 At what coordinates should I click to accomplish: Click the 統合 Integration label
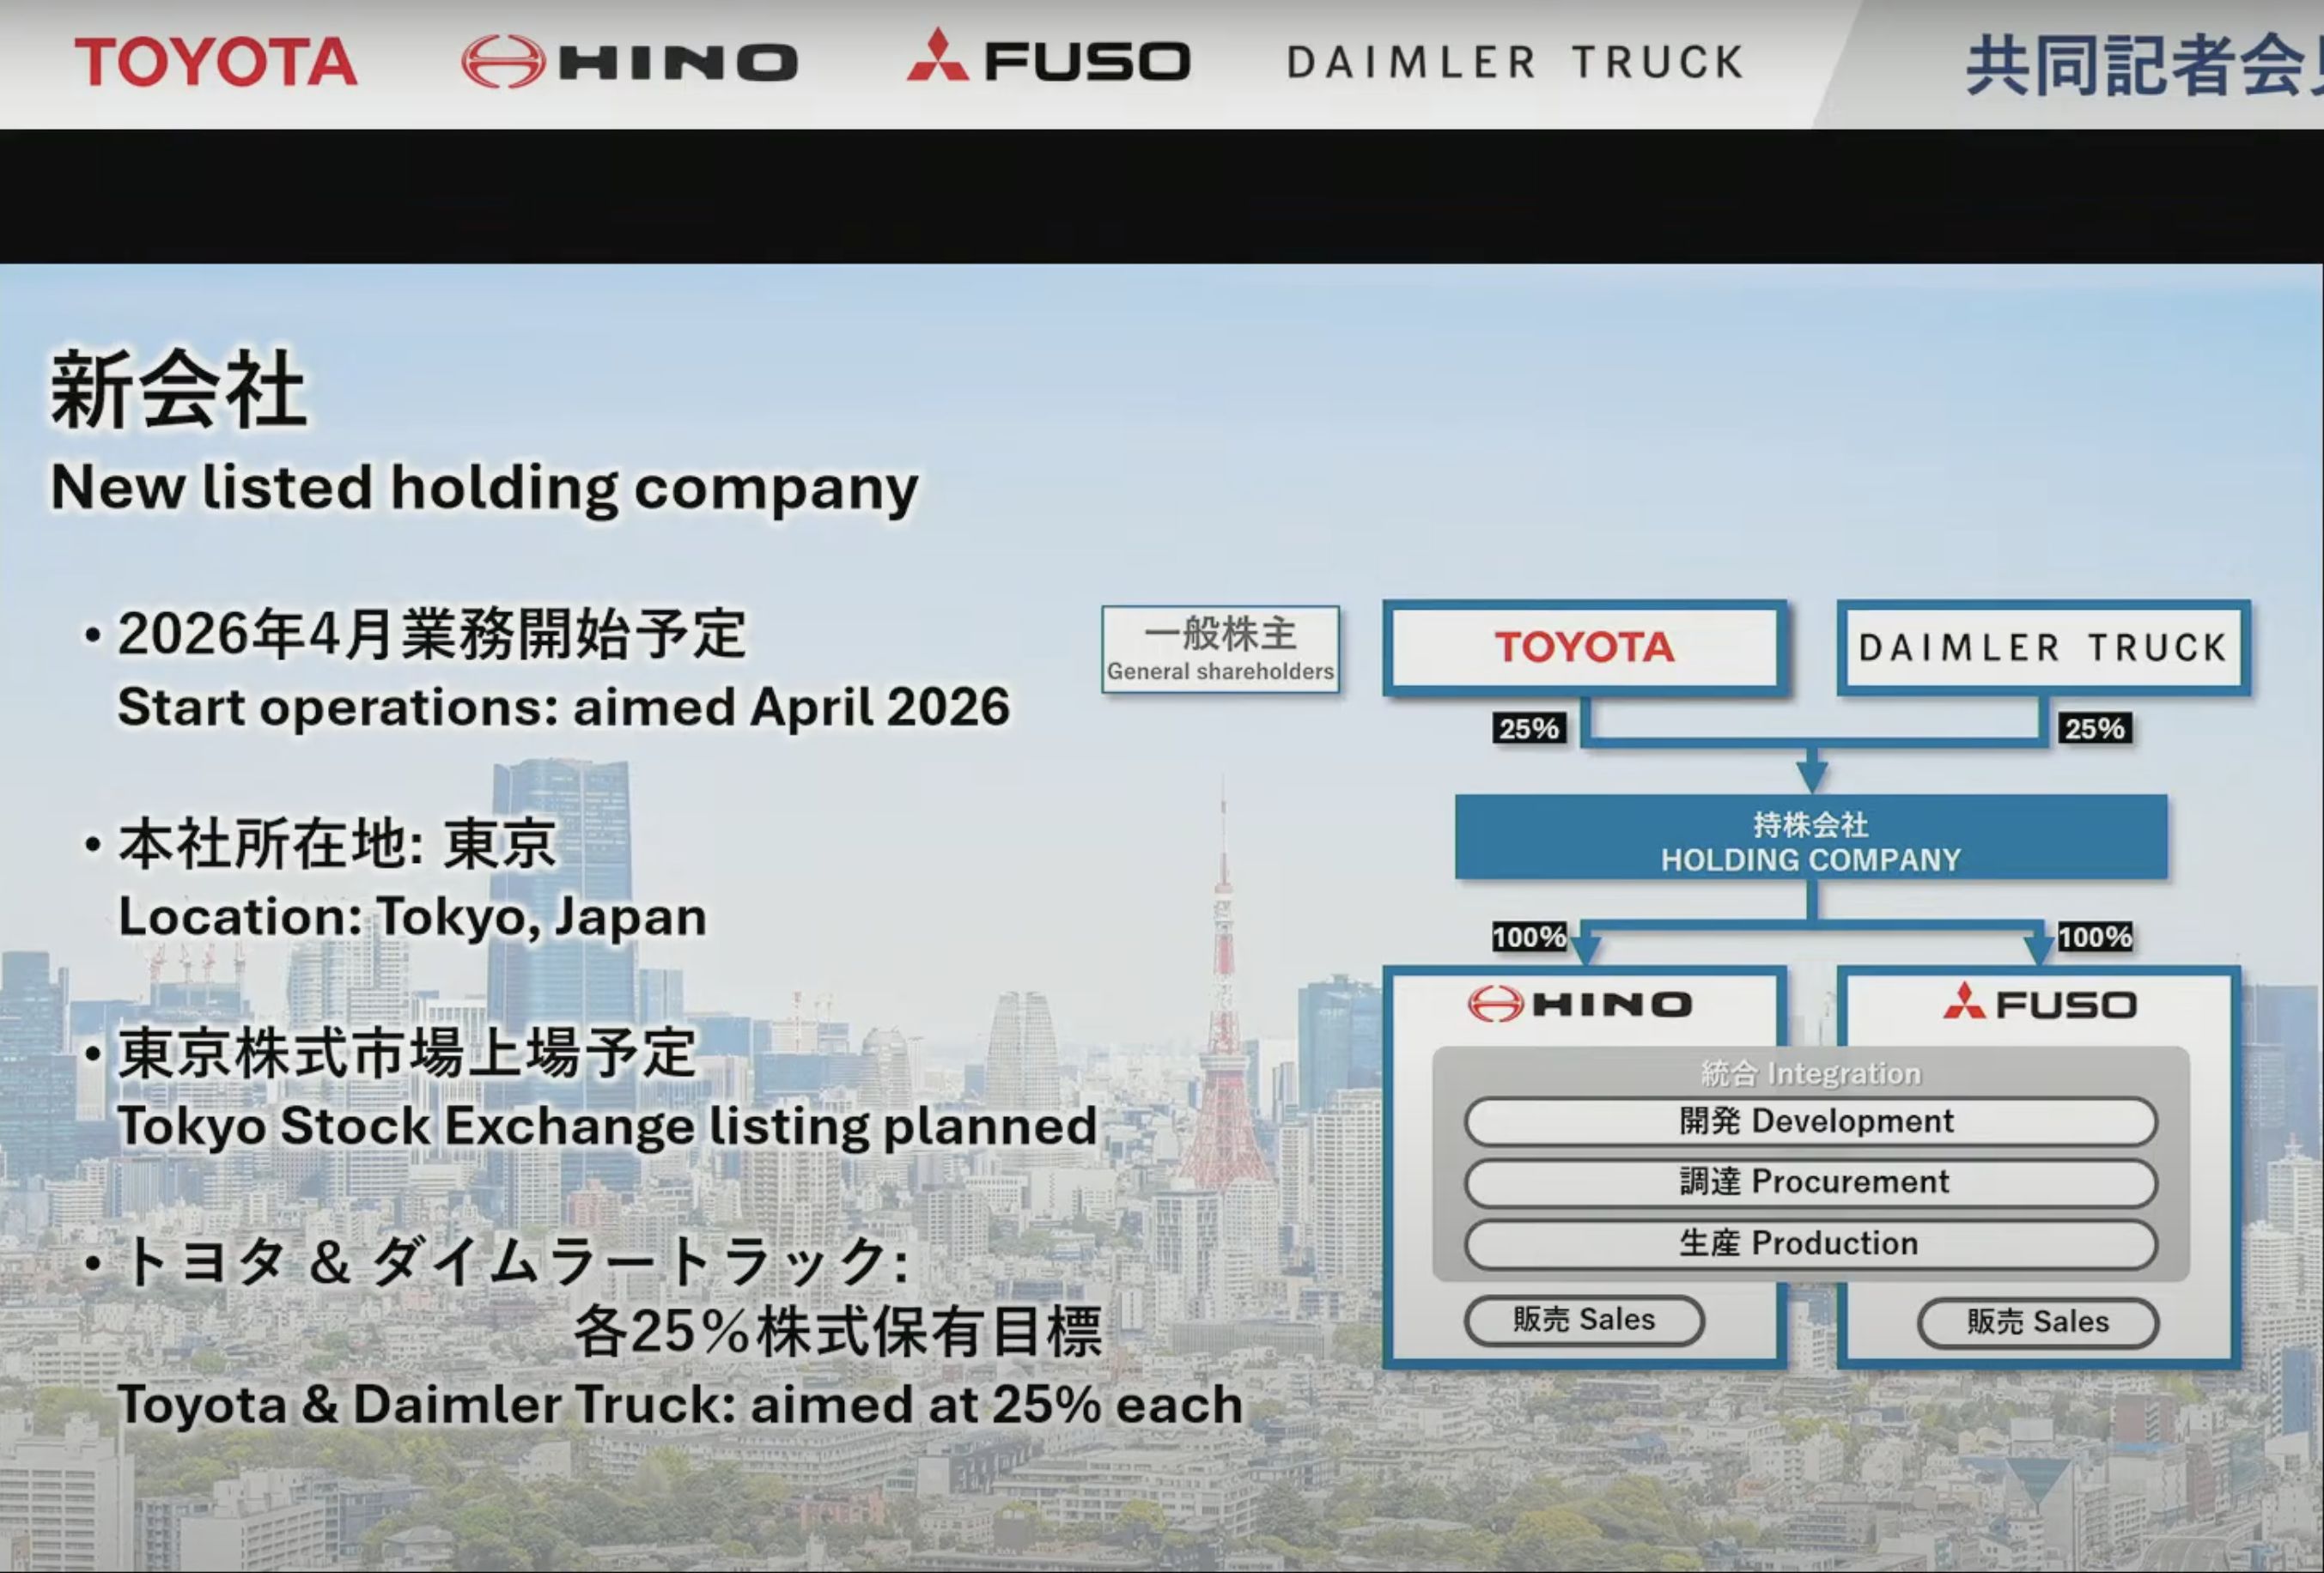point(1811,1074)
